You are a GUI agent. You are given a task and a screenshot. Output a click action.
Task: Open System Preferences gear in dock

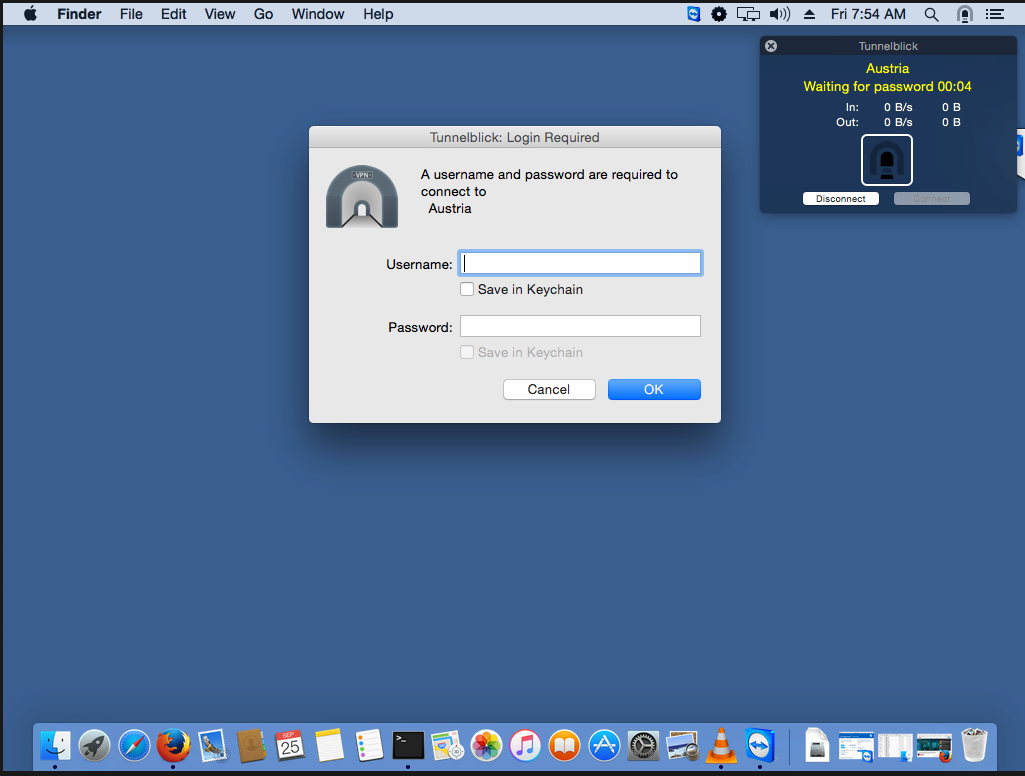pyautogui.click(x=643, y=745)
